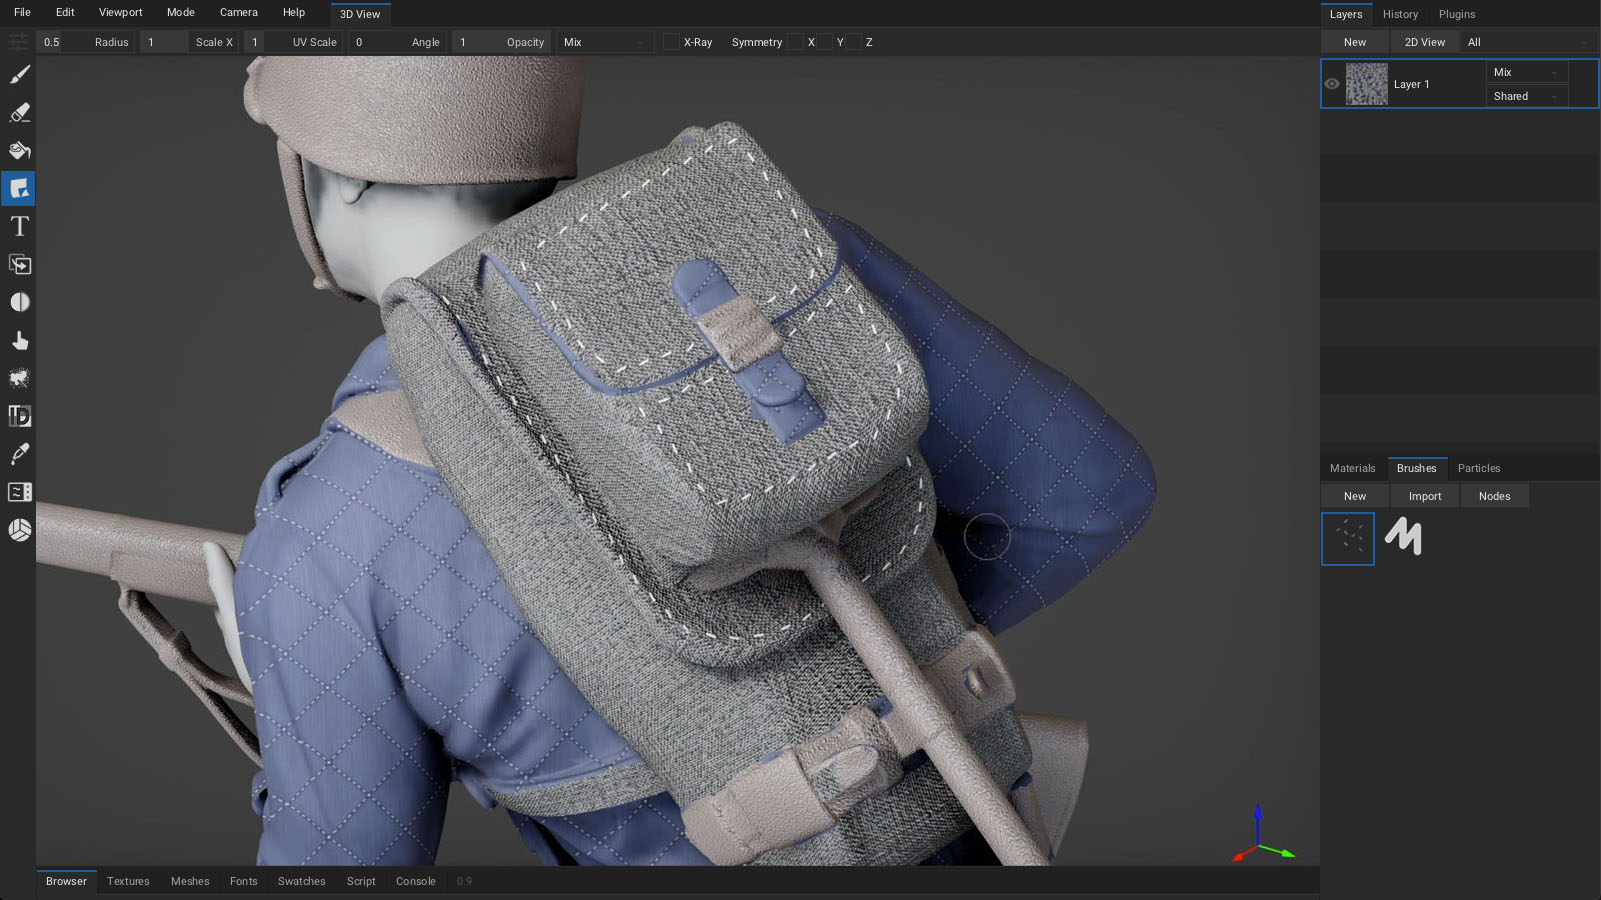Select the Brush tool
This screenshot has width=1601, height=900.
pos(18,75)
